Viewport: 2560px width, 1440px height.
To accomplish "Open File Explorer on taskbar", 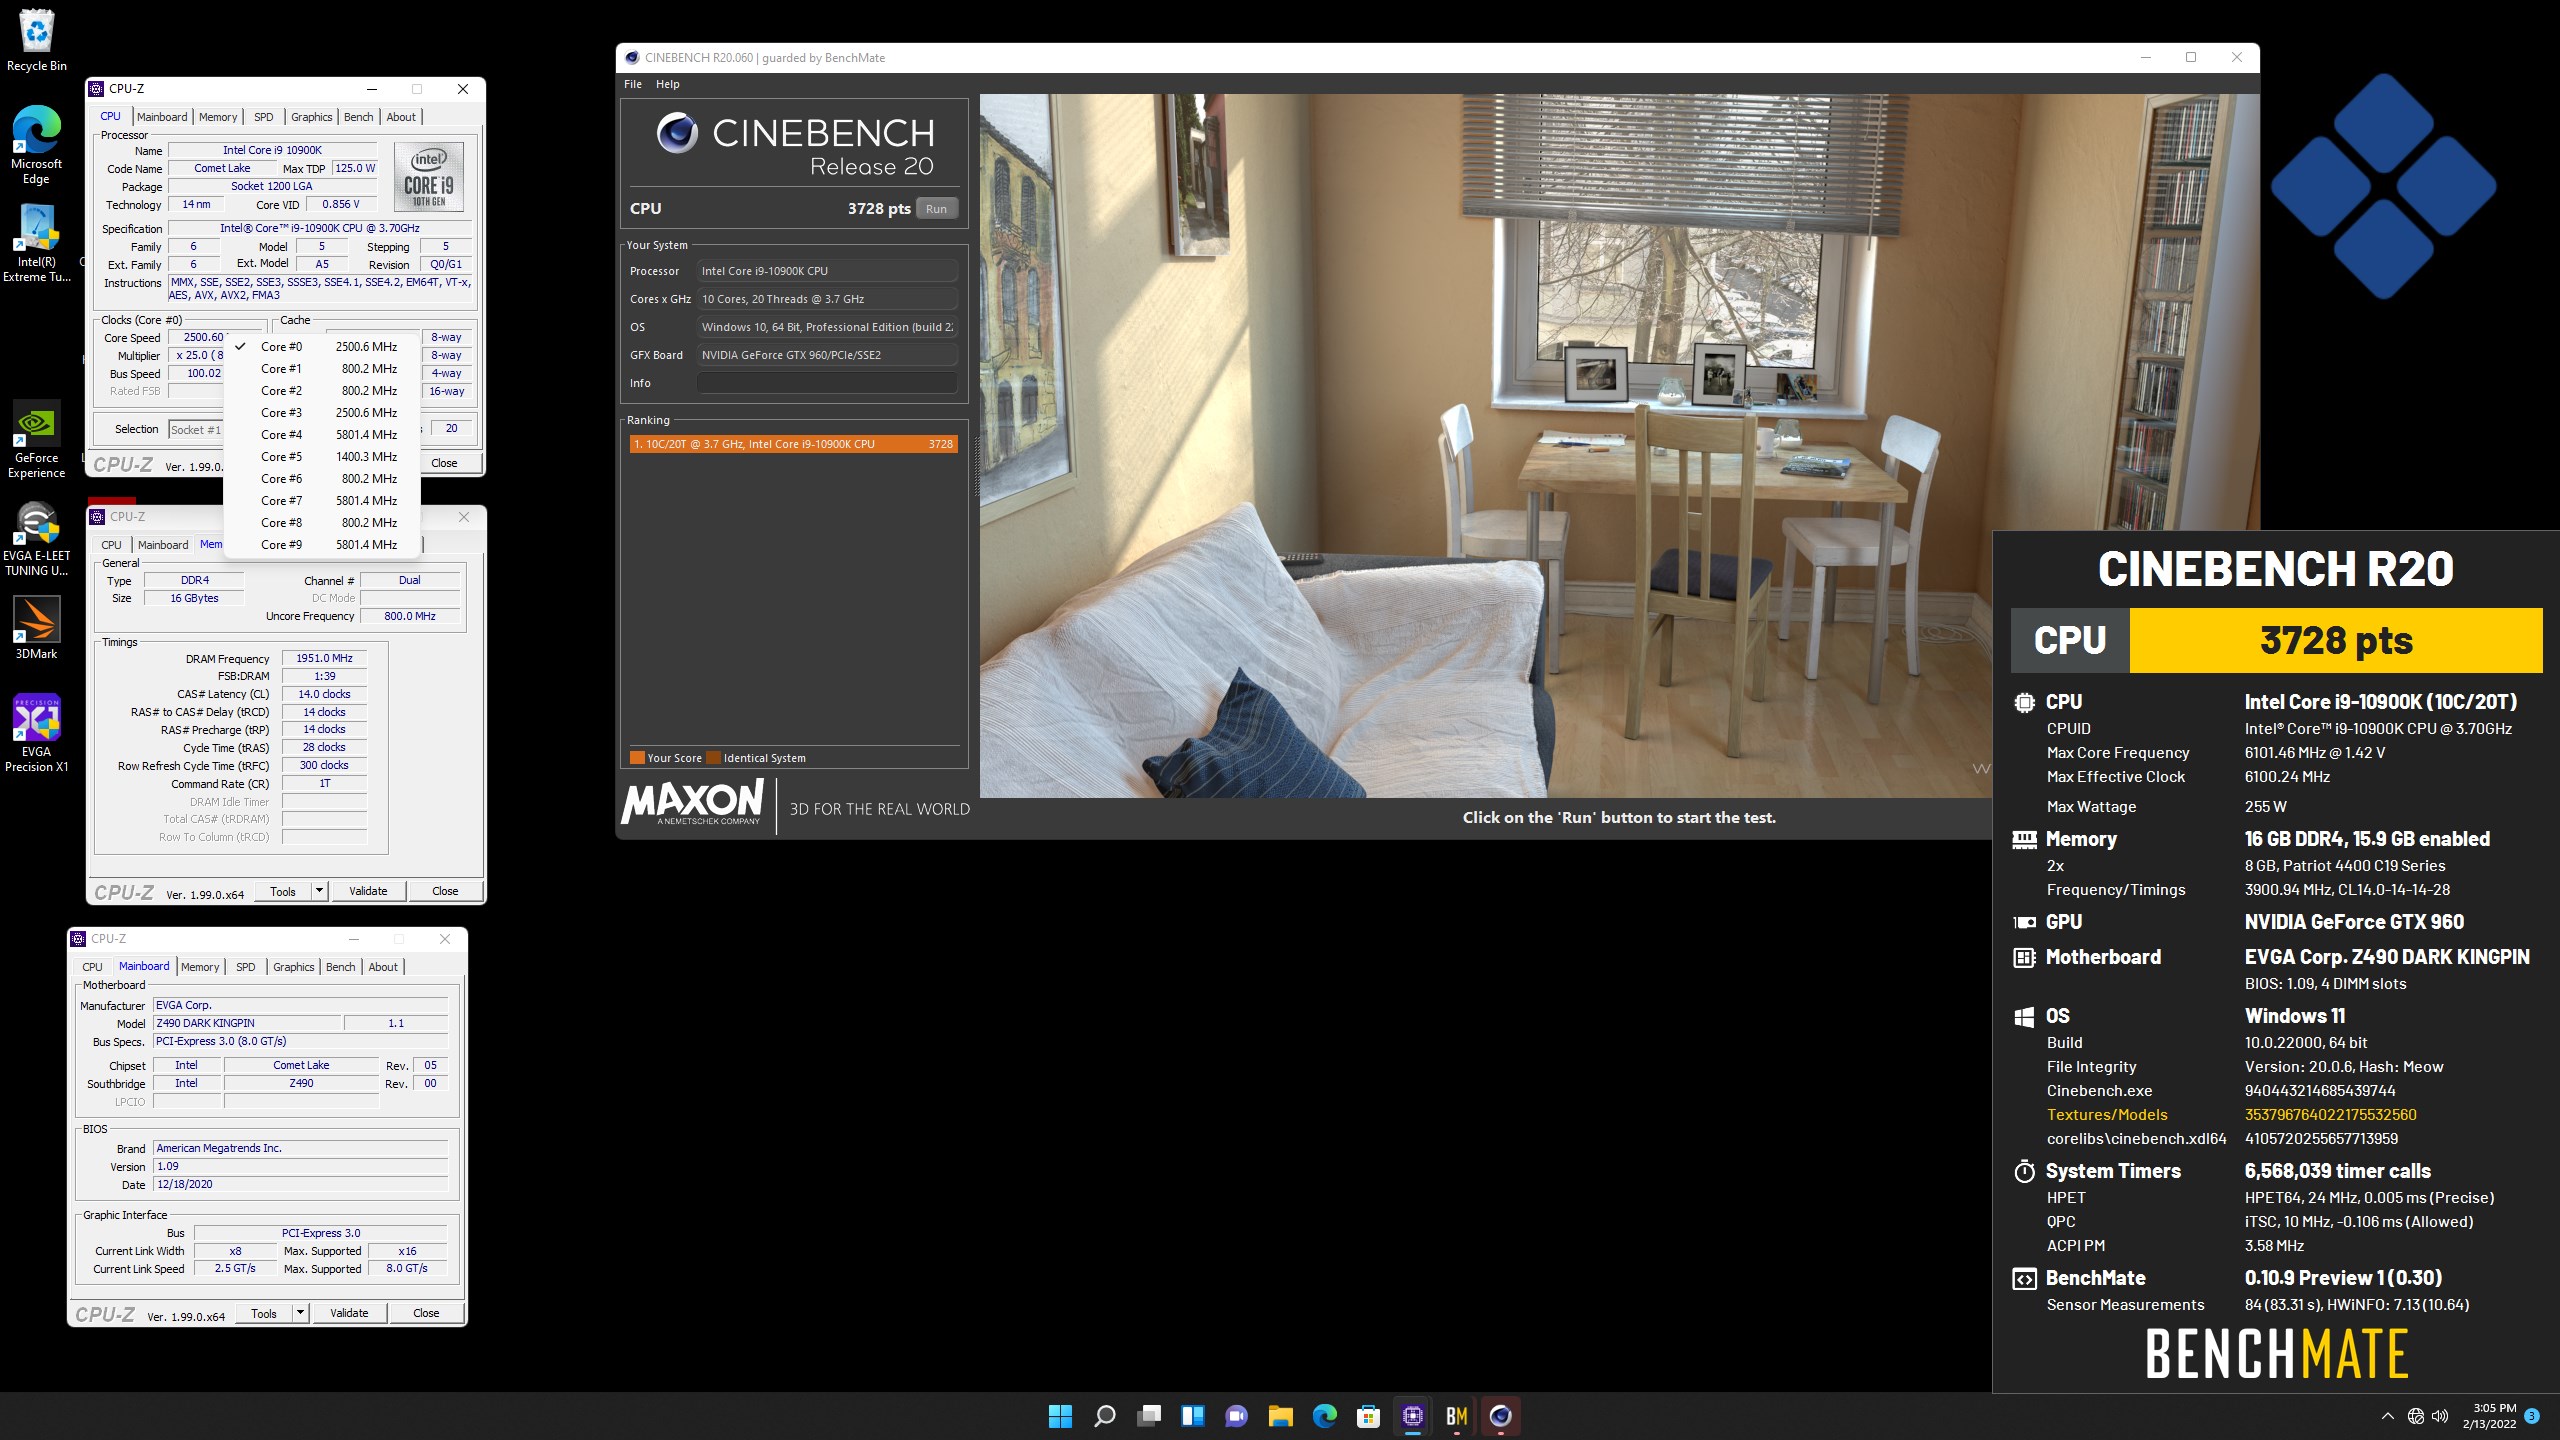I will pyautogui.click(x=1280, y=1416).
